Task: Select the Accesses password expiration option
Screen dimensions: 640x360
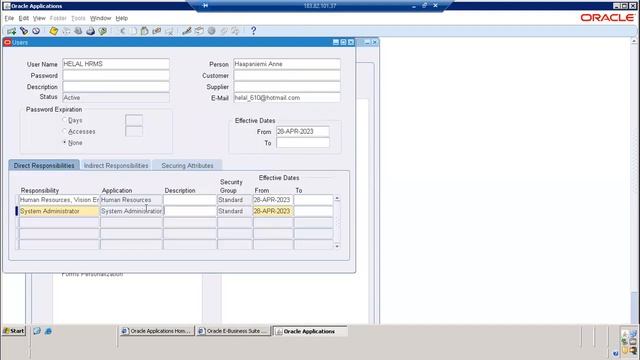Action: pyautogui.click(x=64, y=131)
